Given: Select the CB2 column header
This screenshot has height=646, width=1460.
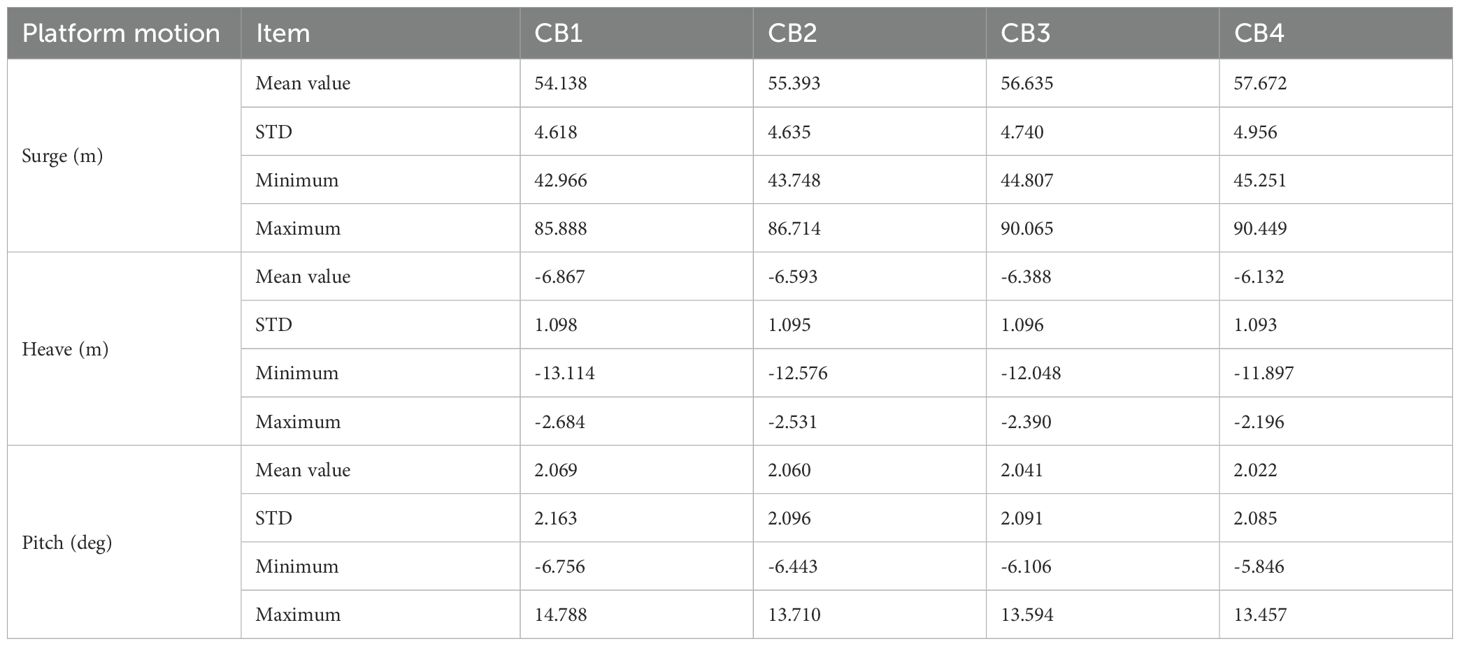Looking at the screenshot, I should 795,33.
